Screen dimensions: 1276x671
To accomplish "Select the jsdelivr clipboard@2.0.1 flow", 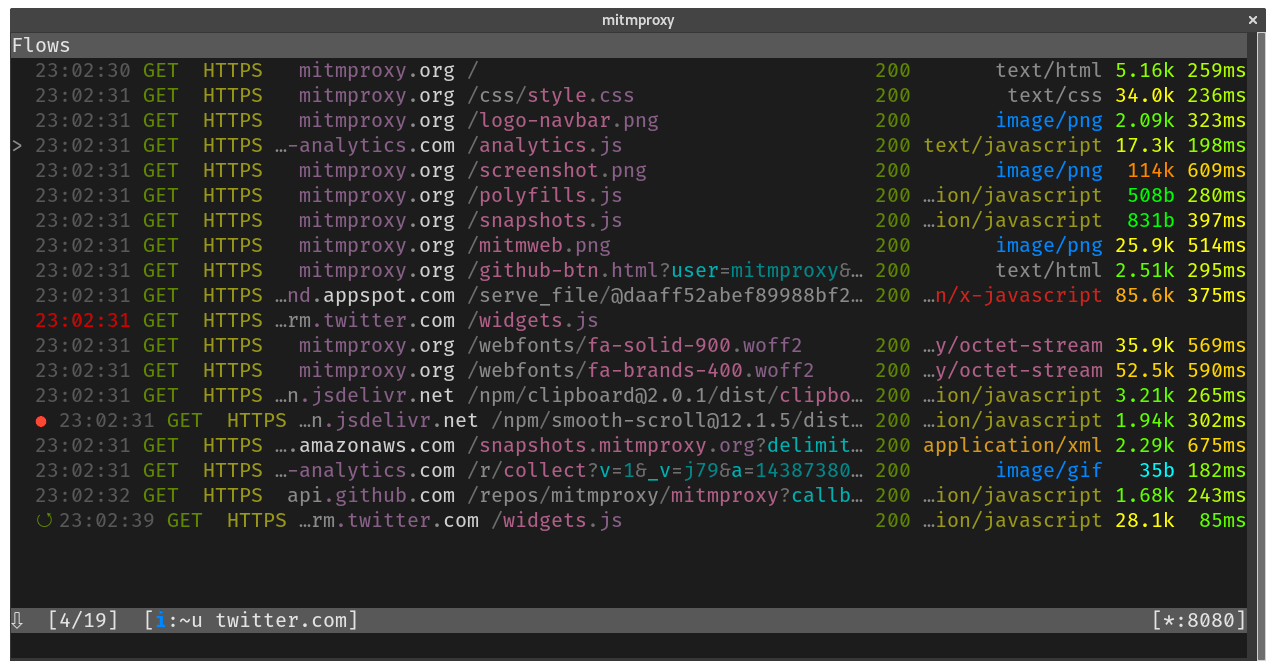I will (x=629, y=396).
